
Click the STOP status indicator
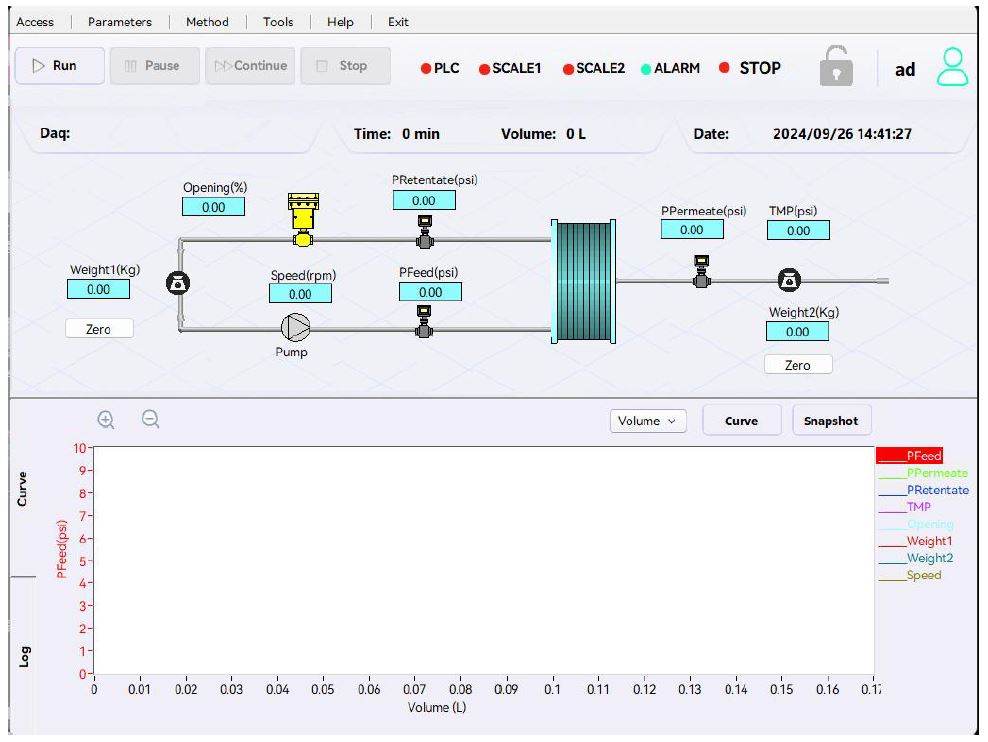(x=750, y=67)
